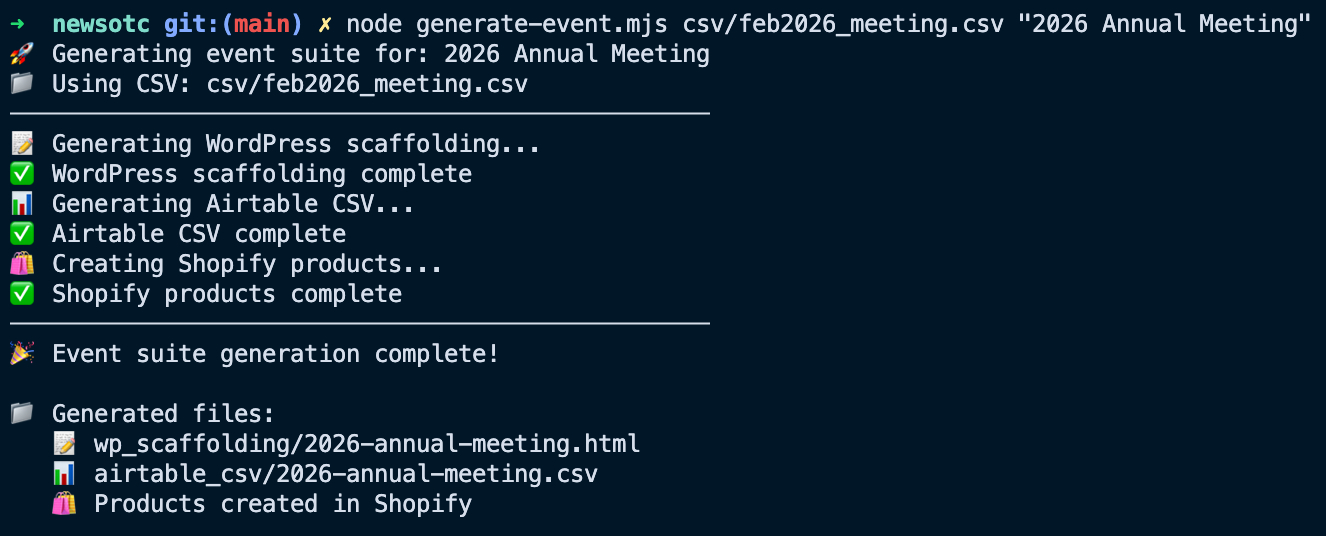This screenshot has width=1326, height=536.
Task: Click the rocket emoji before "Generating event suite"
Action: [x=21, y=54]
